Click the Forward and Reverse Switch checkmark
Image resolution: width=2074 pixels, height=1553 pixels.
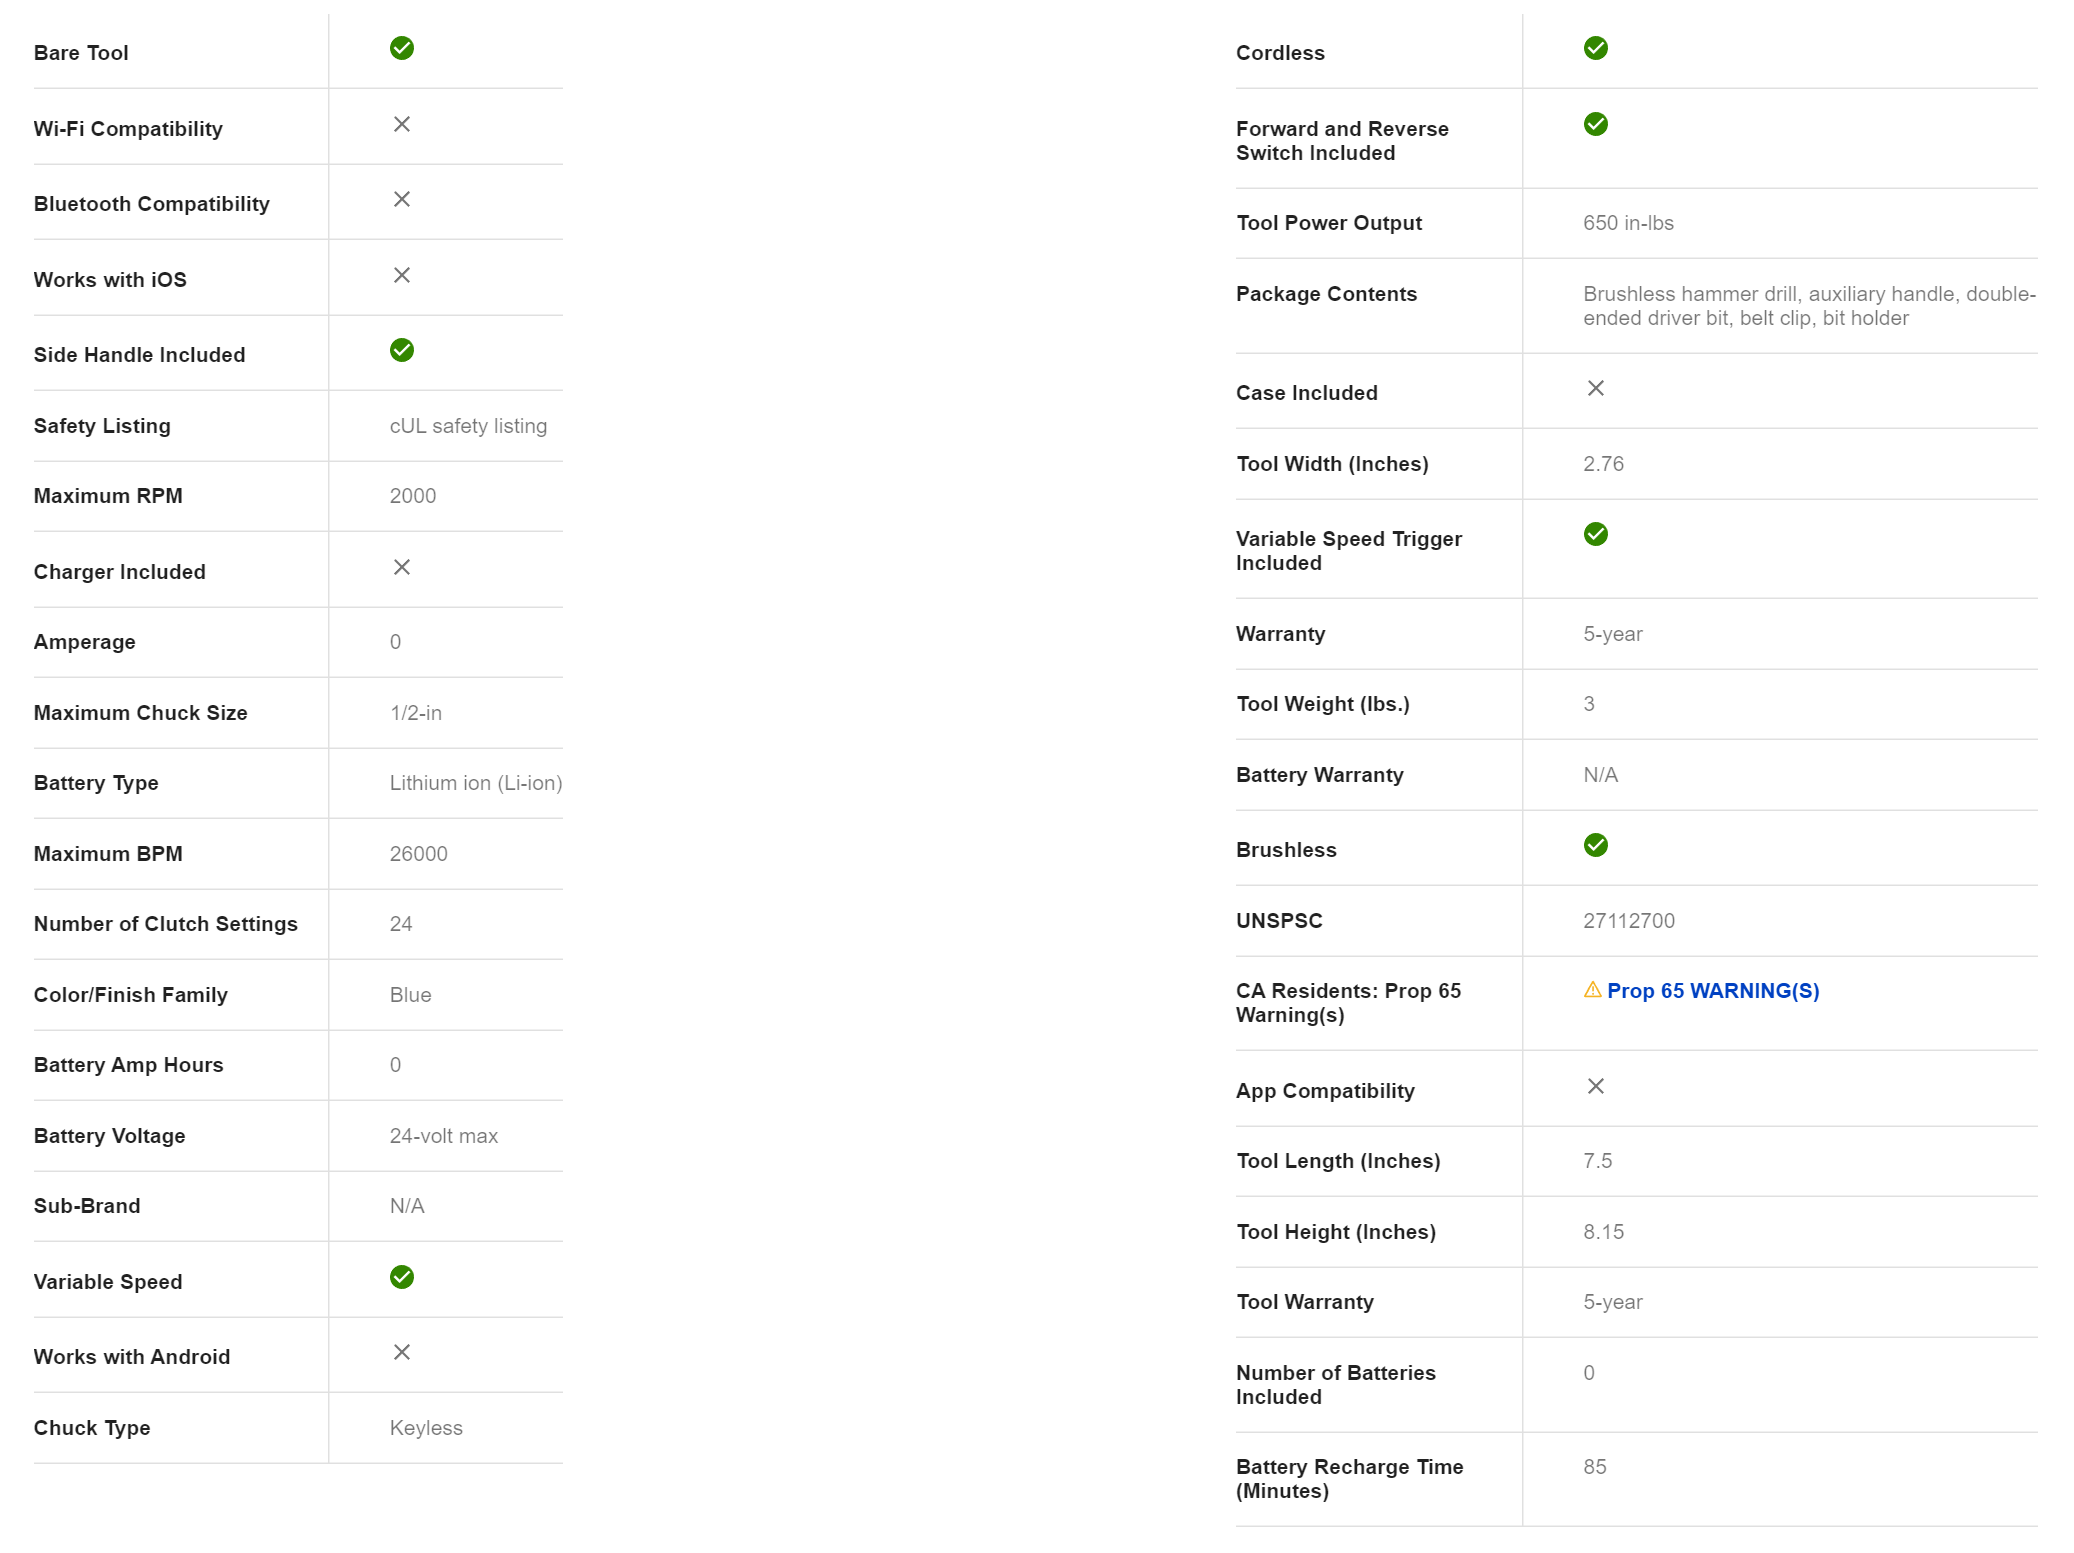click(1596, 124)
